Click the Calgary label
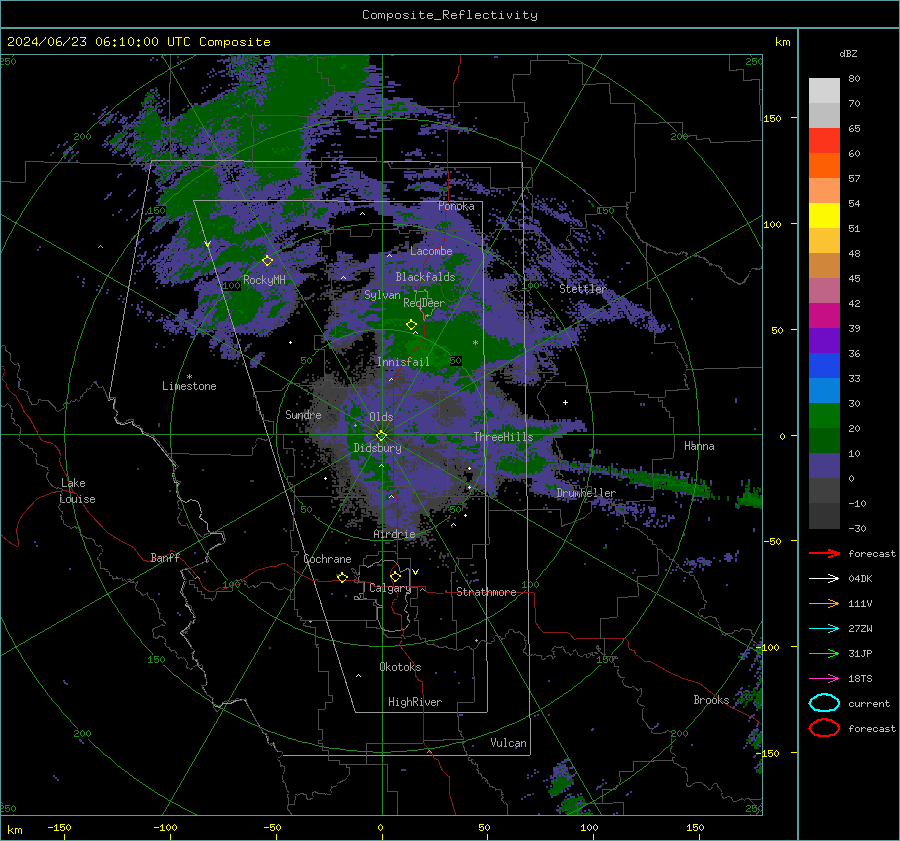 390,588
